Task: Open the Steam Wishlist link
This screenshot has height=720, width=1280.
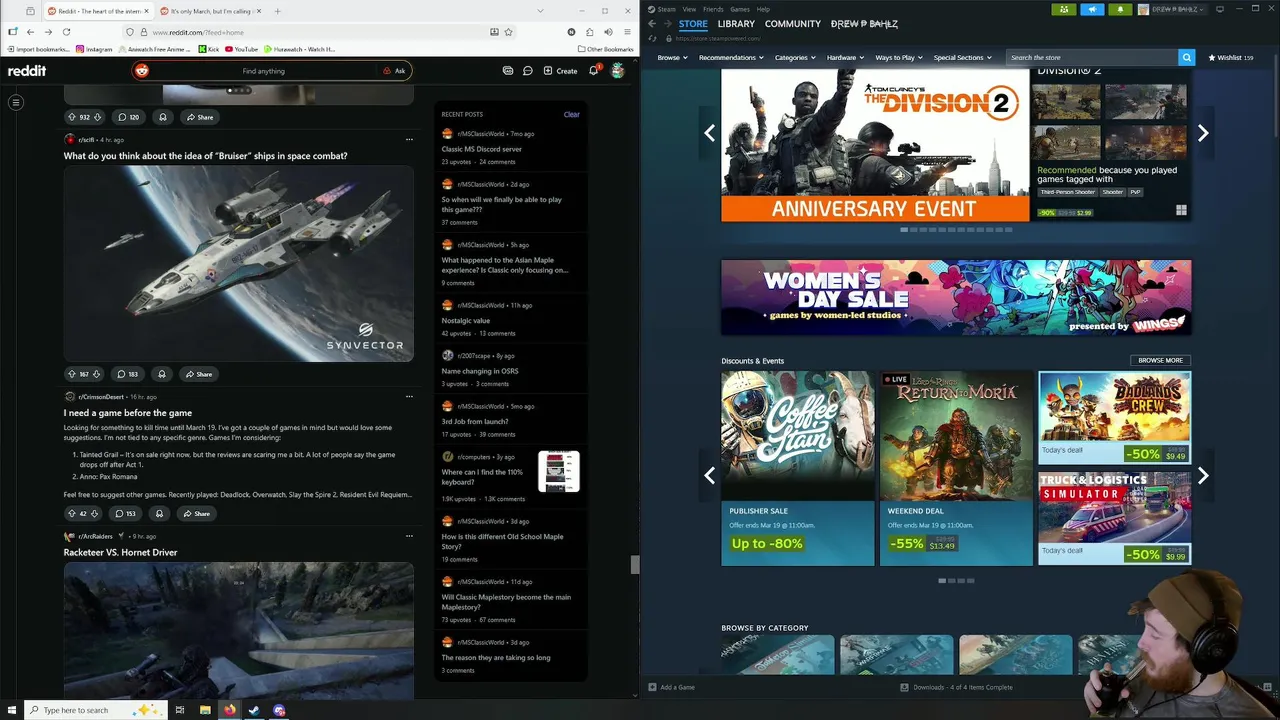Action: [x=1231, y=57]
